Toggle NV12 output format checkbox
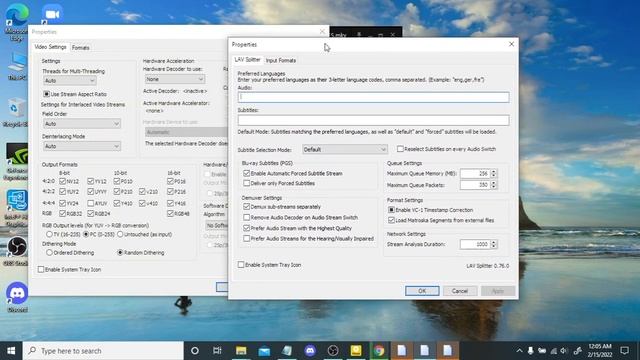Screen dimensions: 640x360 point(62,181)
